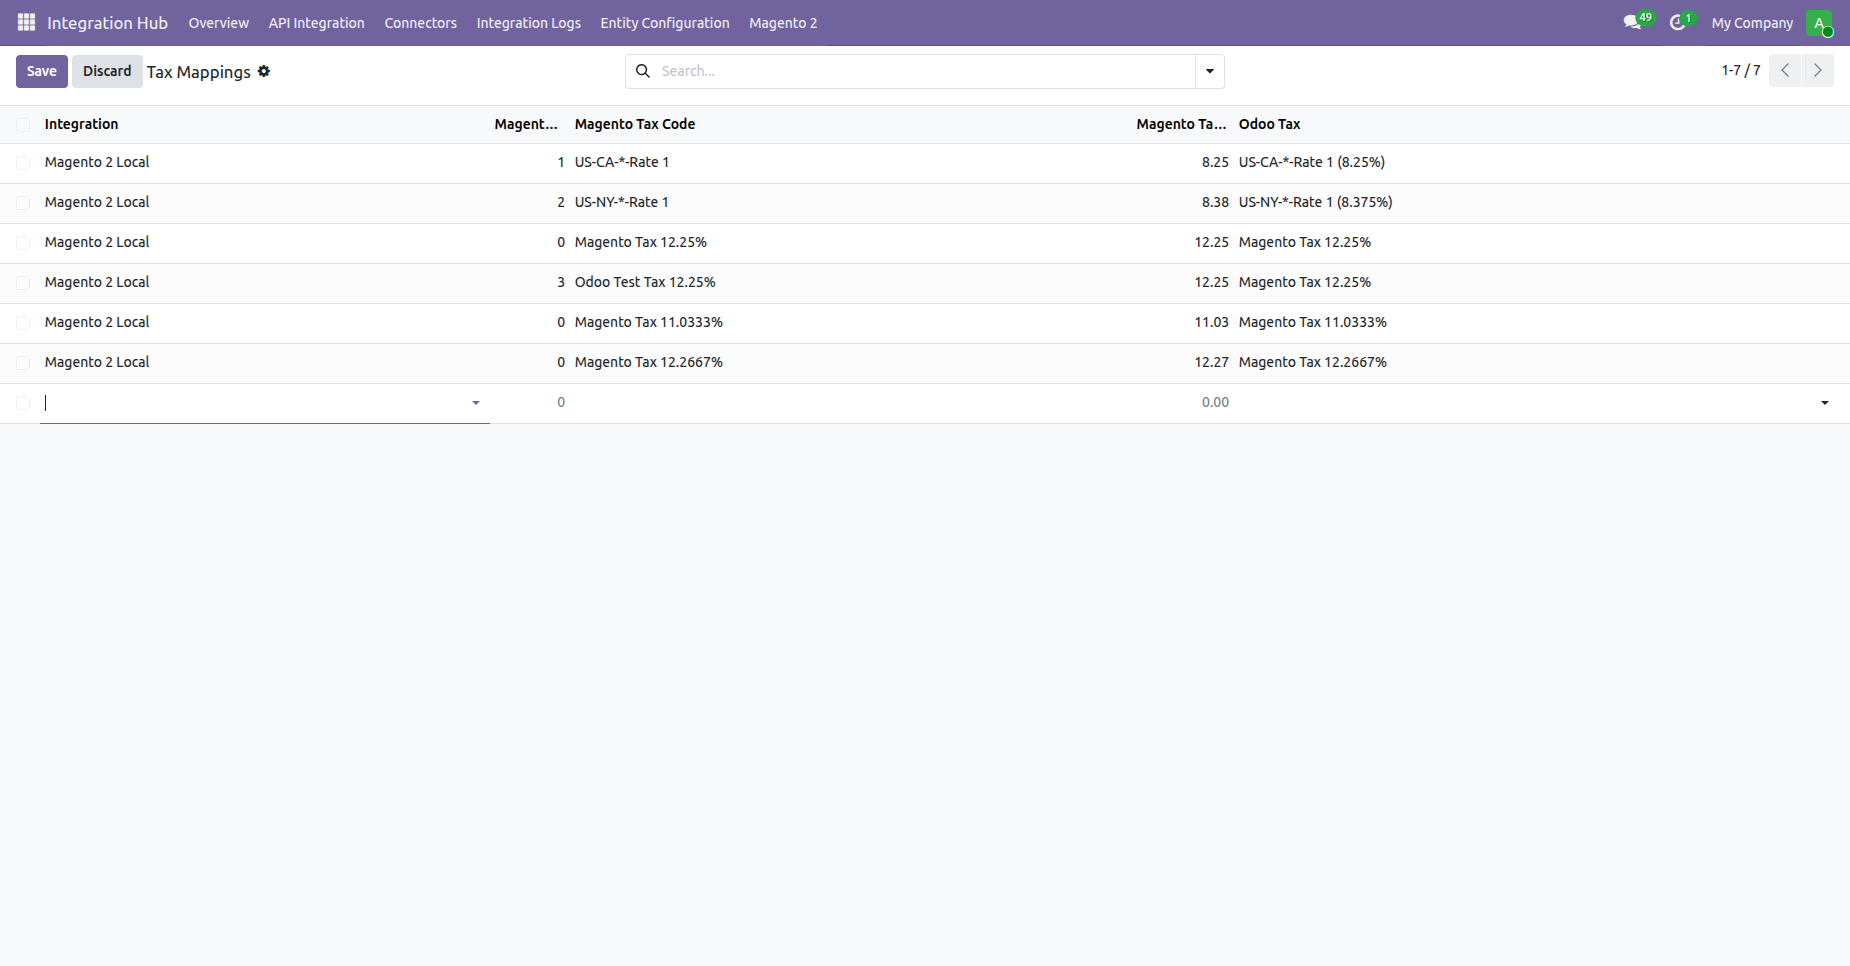Screen dimensions: 1850x966
Task: Click the search magnifier icon
Action: pyautogui.click(x=643, y=71)
